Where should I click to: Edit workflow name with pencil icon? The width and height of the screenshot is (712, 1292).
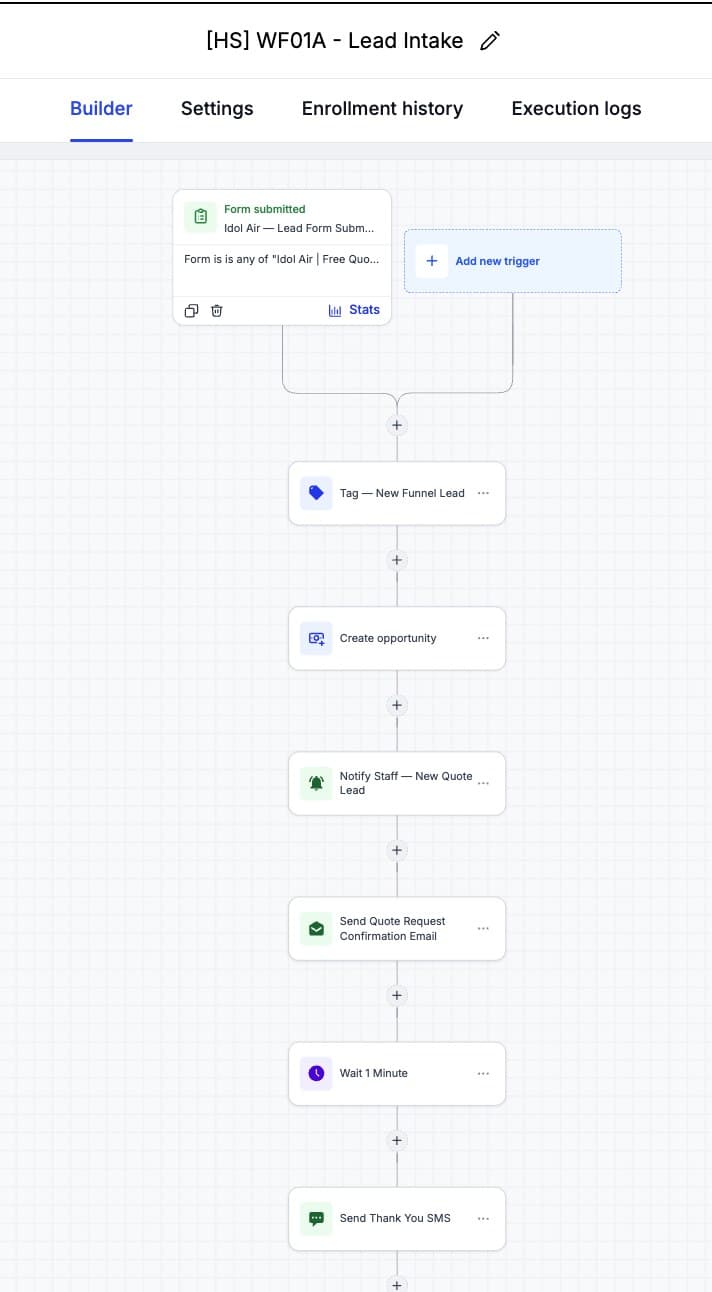pos(490,41)
